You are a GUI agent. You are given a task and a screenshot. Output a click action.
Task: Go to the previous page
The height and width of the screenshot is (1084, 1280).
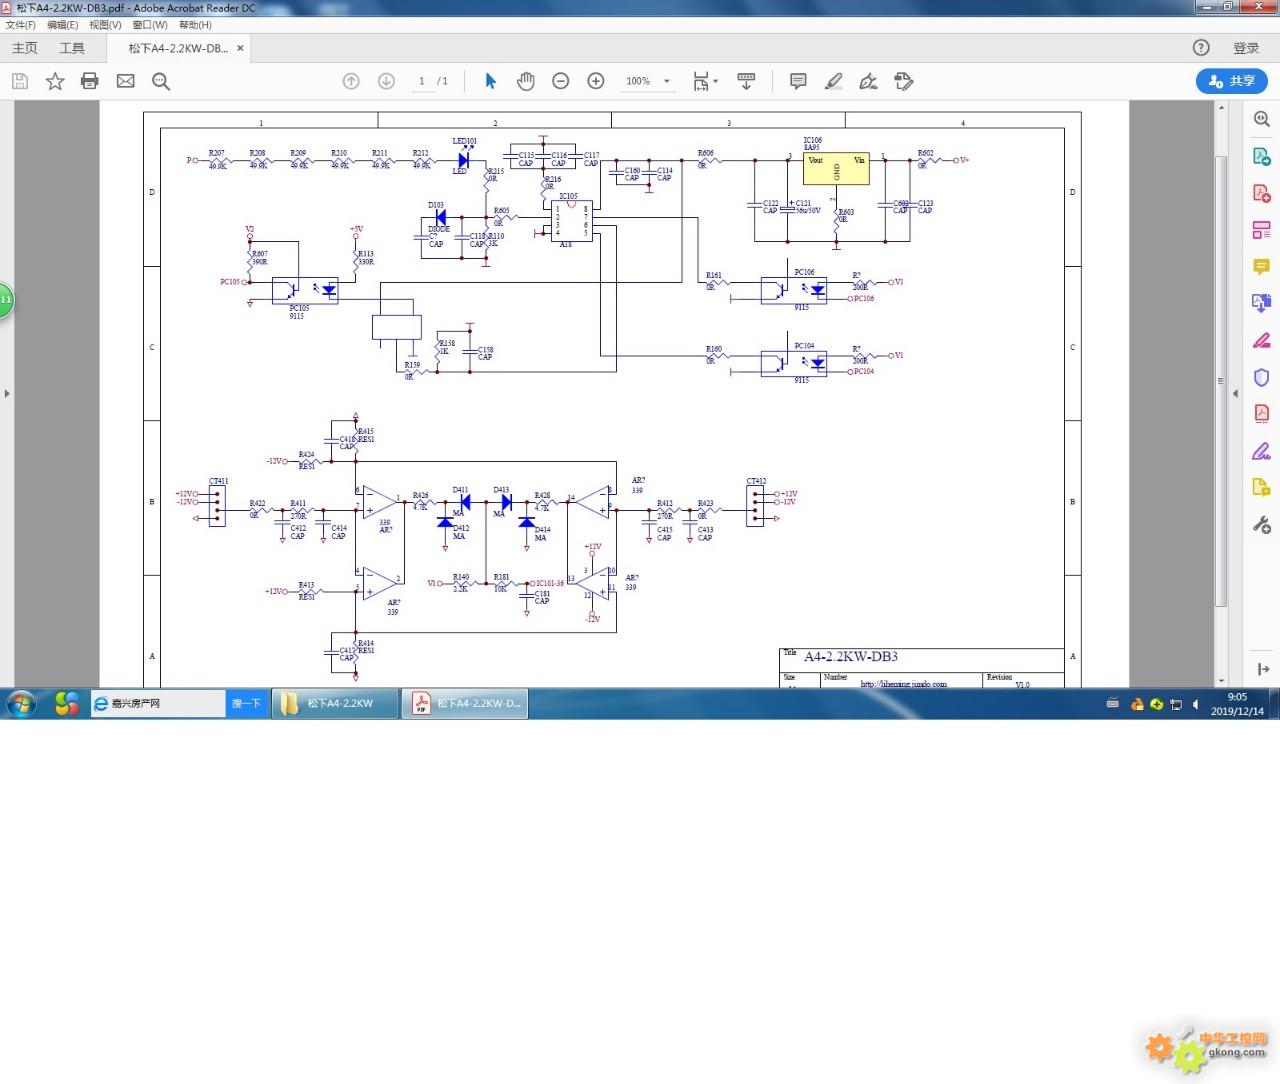351,81
